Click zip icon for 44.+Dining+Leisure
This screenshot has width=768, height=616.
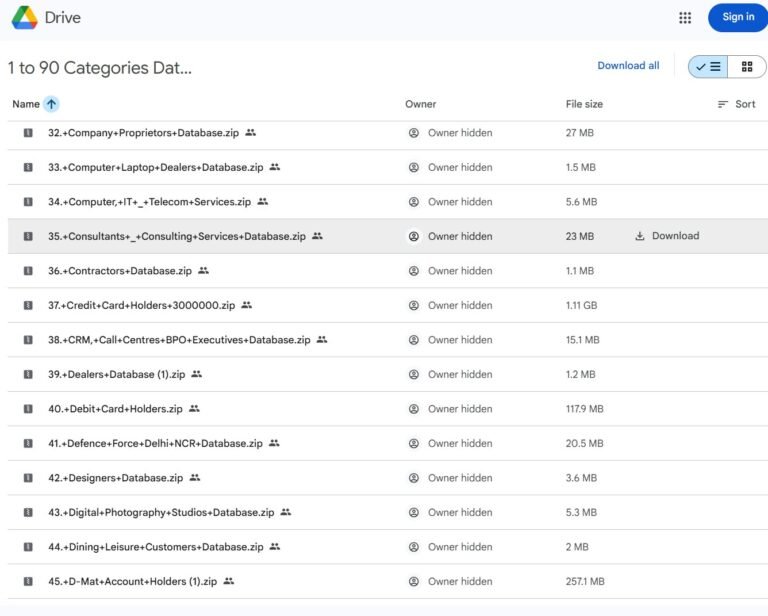[28, 547]
